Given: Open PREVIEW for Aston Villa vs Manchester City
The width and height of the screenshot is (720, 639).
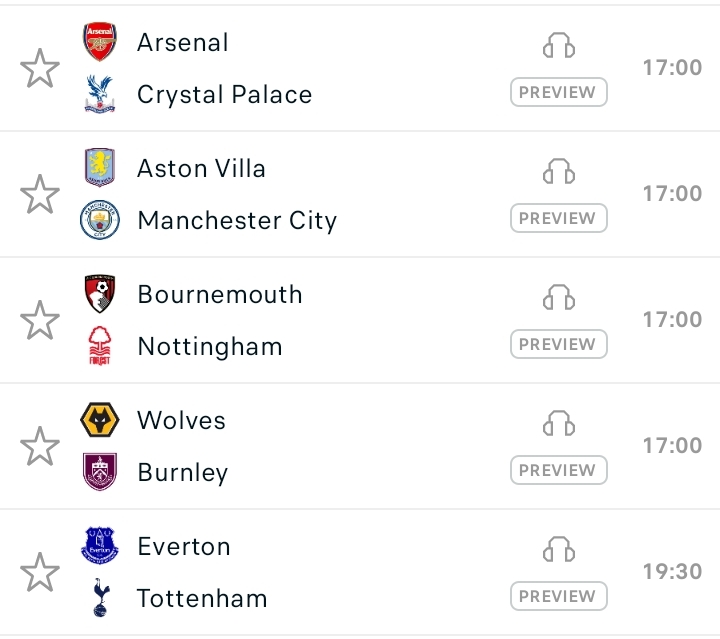Looking at the screenshot, I should (559, 218).
